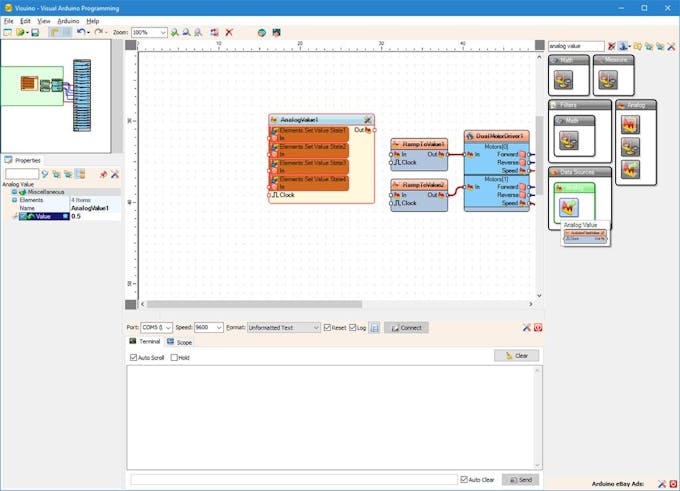Click the Undo arrow icon
Image resolution: width=680 pixels, height=491 pixels.
pos(81,33)
